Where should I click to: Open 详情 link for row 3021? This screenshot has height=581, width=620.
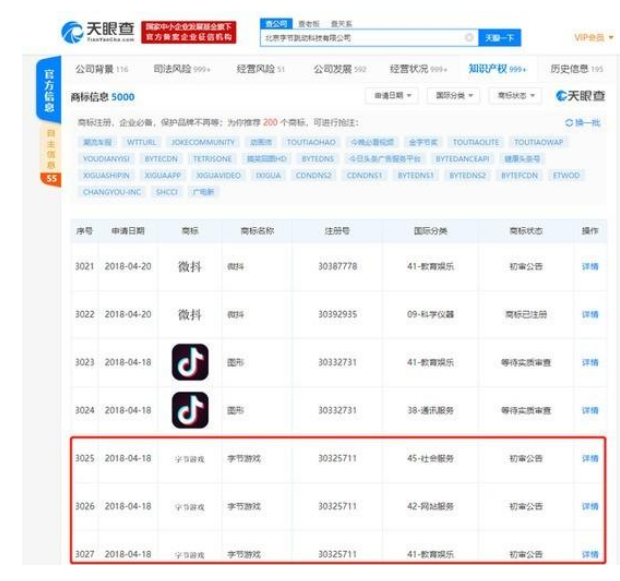[590, 267]
